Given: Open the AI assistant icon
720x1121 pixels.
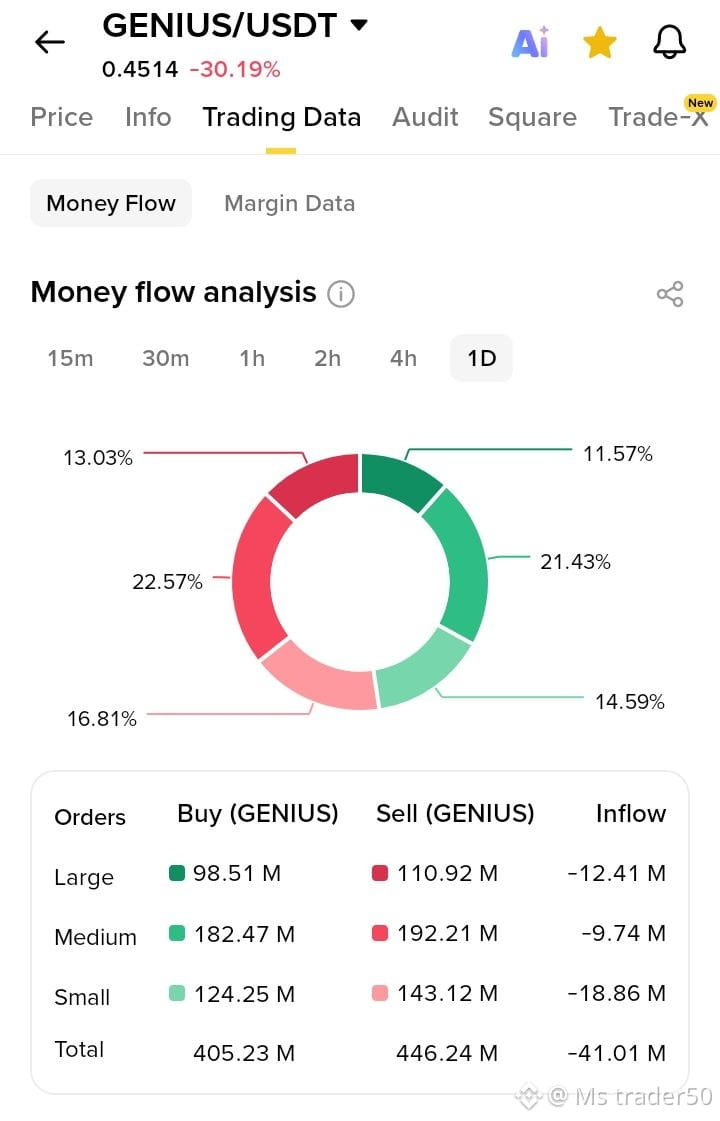Looking at the screenshot, I should point(531,42).
